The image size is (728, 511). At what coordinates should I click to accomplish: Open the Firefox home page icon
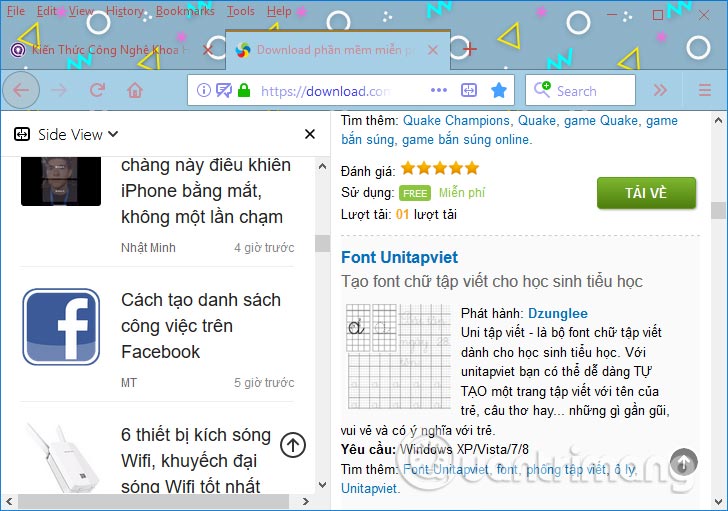pyautogui.click(x=135, y=90)
